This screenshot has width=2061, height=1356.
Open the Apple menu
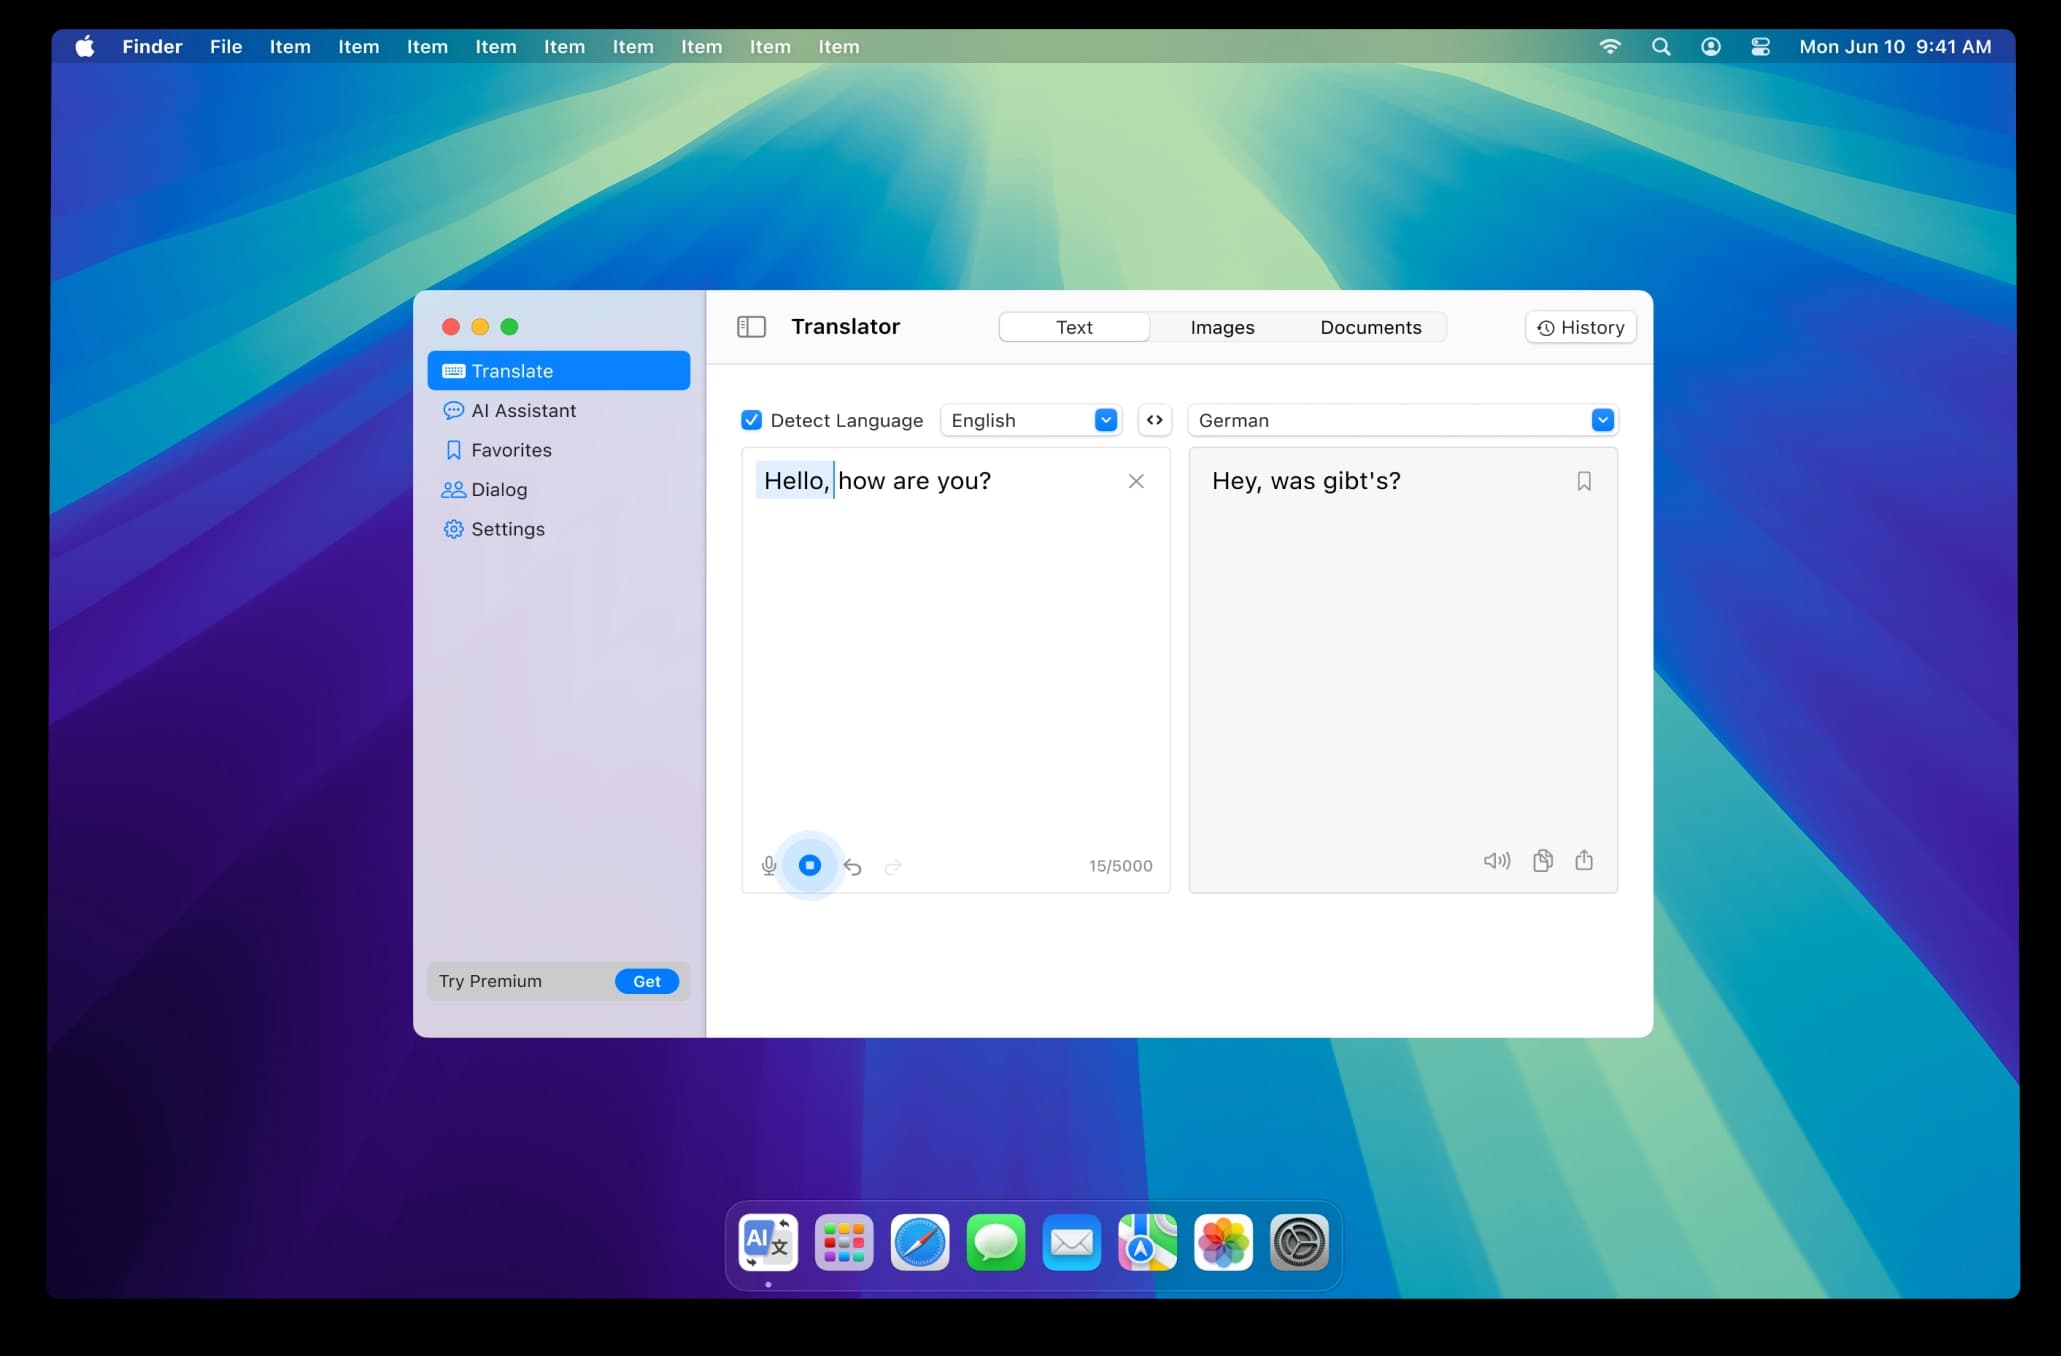85,46
